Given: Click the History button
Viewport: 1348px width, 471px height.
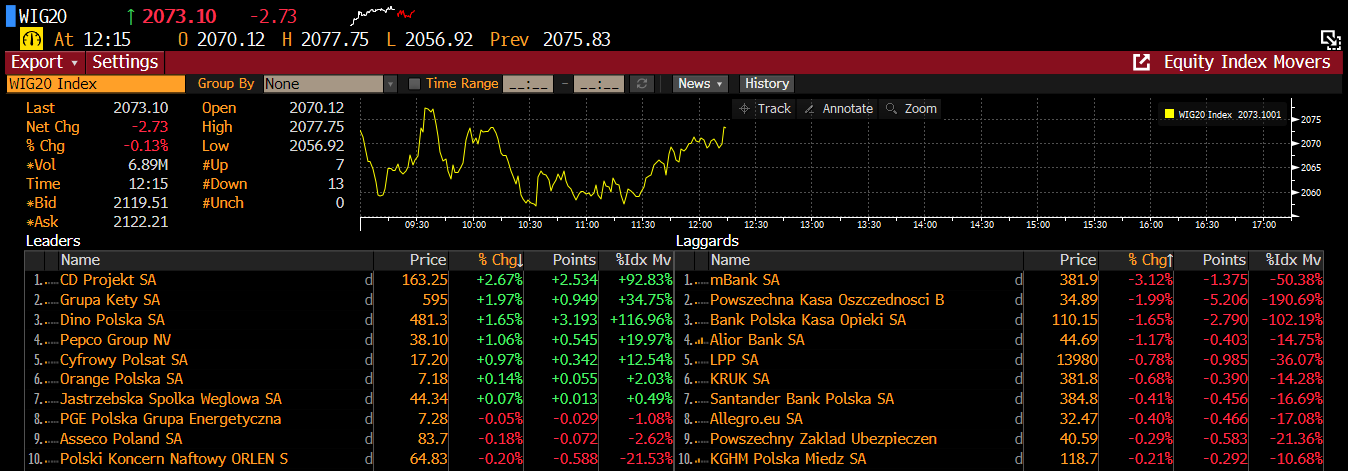Looking at the screenshot, I should click(x=767, y=84).
